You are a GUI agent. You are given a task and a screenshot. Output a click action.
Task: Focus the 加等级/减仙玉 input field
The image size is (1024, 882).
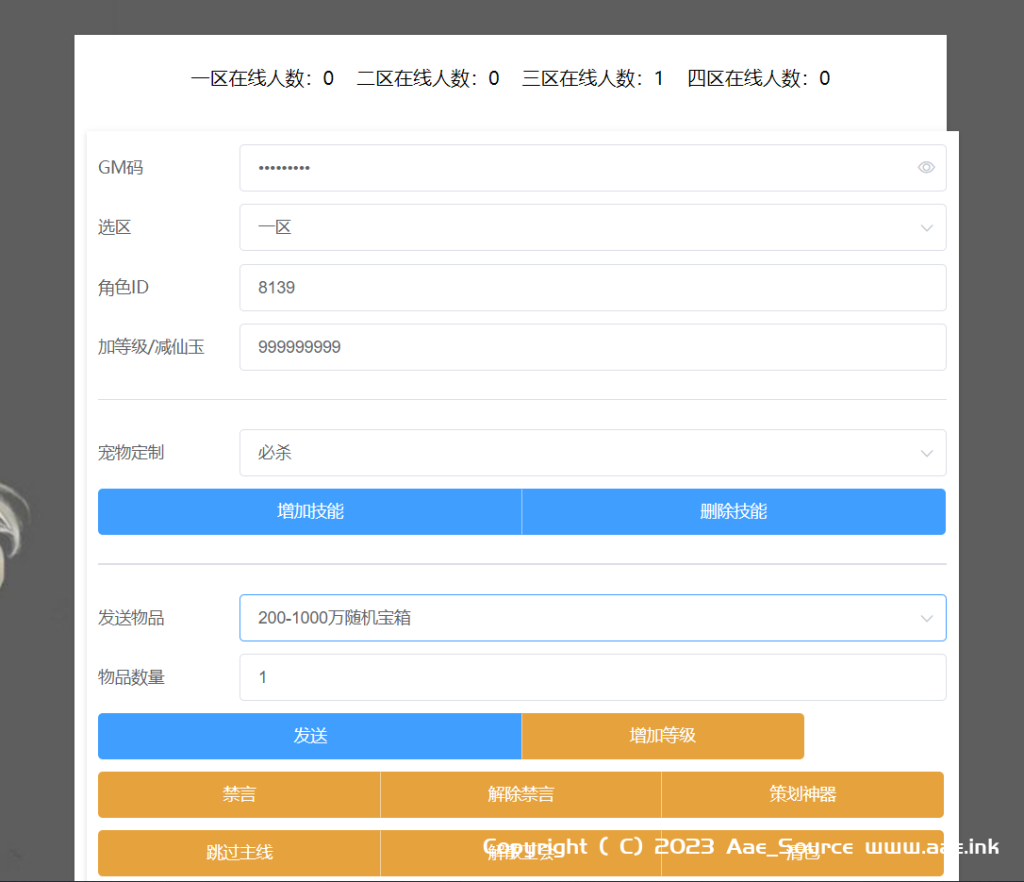(592, 347)
